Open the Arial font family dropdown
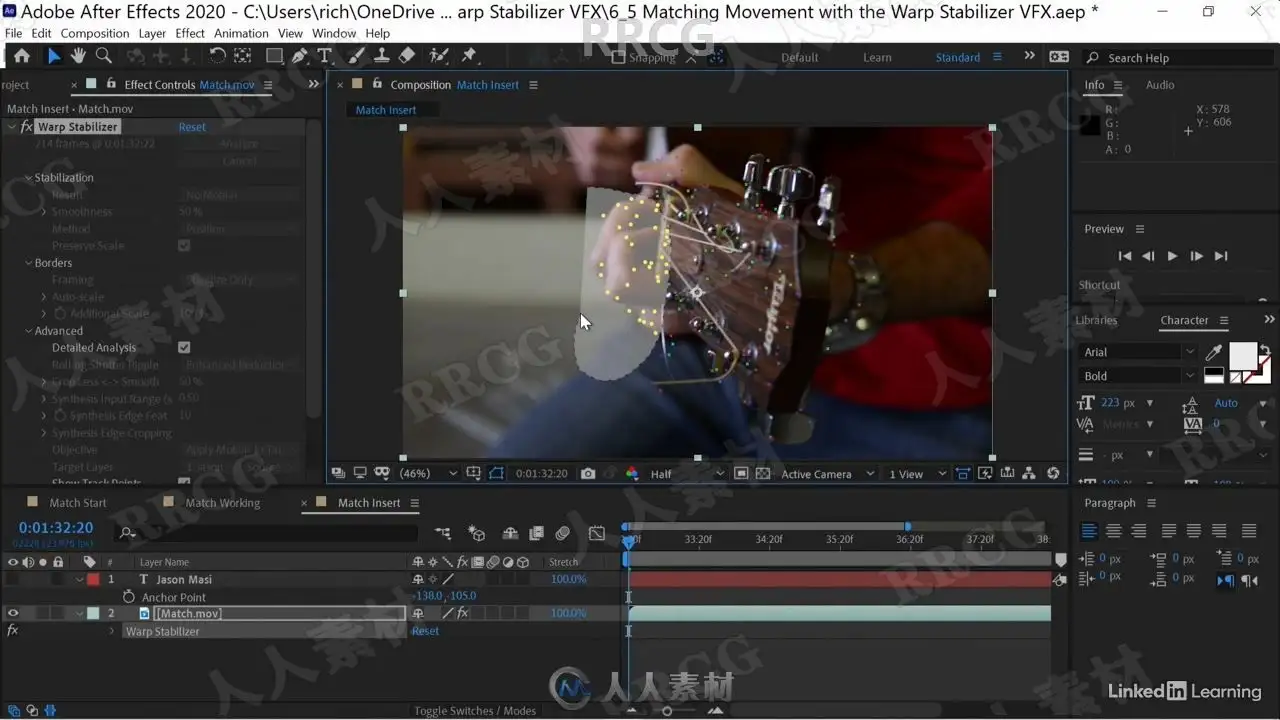 (x=1138, y=352)
